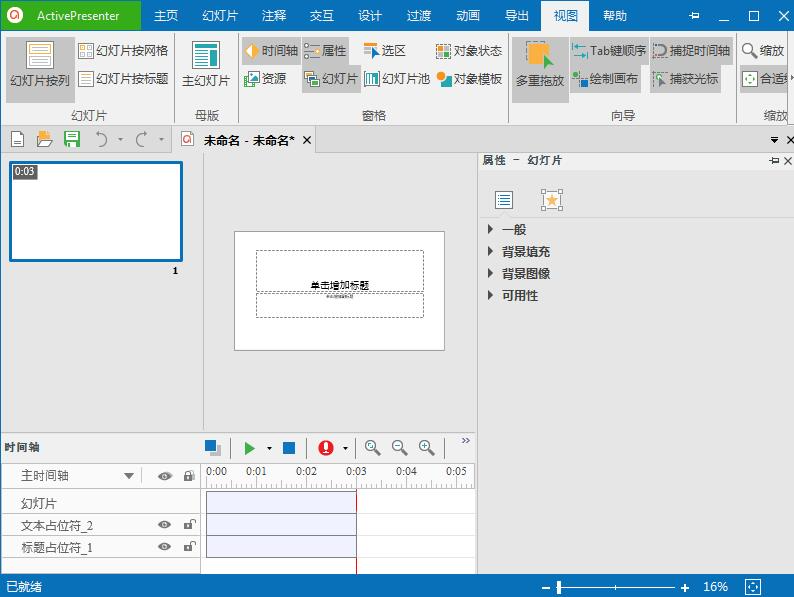
Task: Open the 资源 pane
Action: pos(265,78)
